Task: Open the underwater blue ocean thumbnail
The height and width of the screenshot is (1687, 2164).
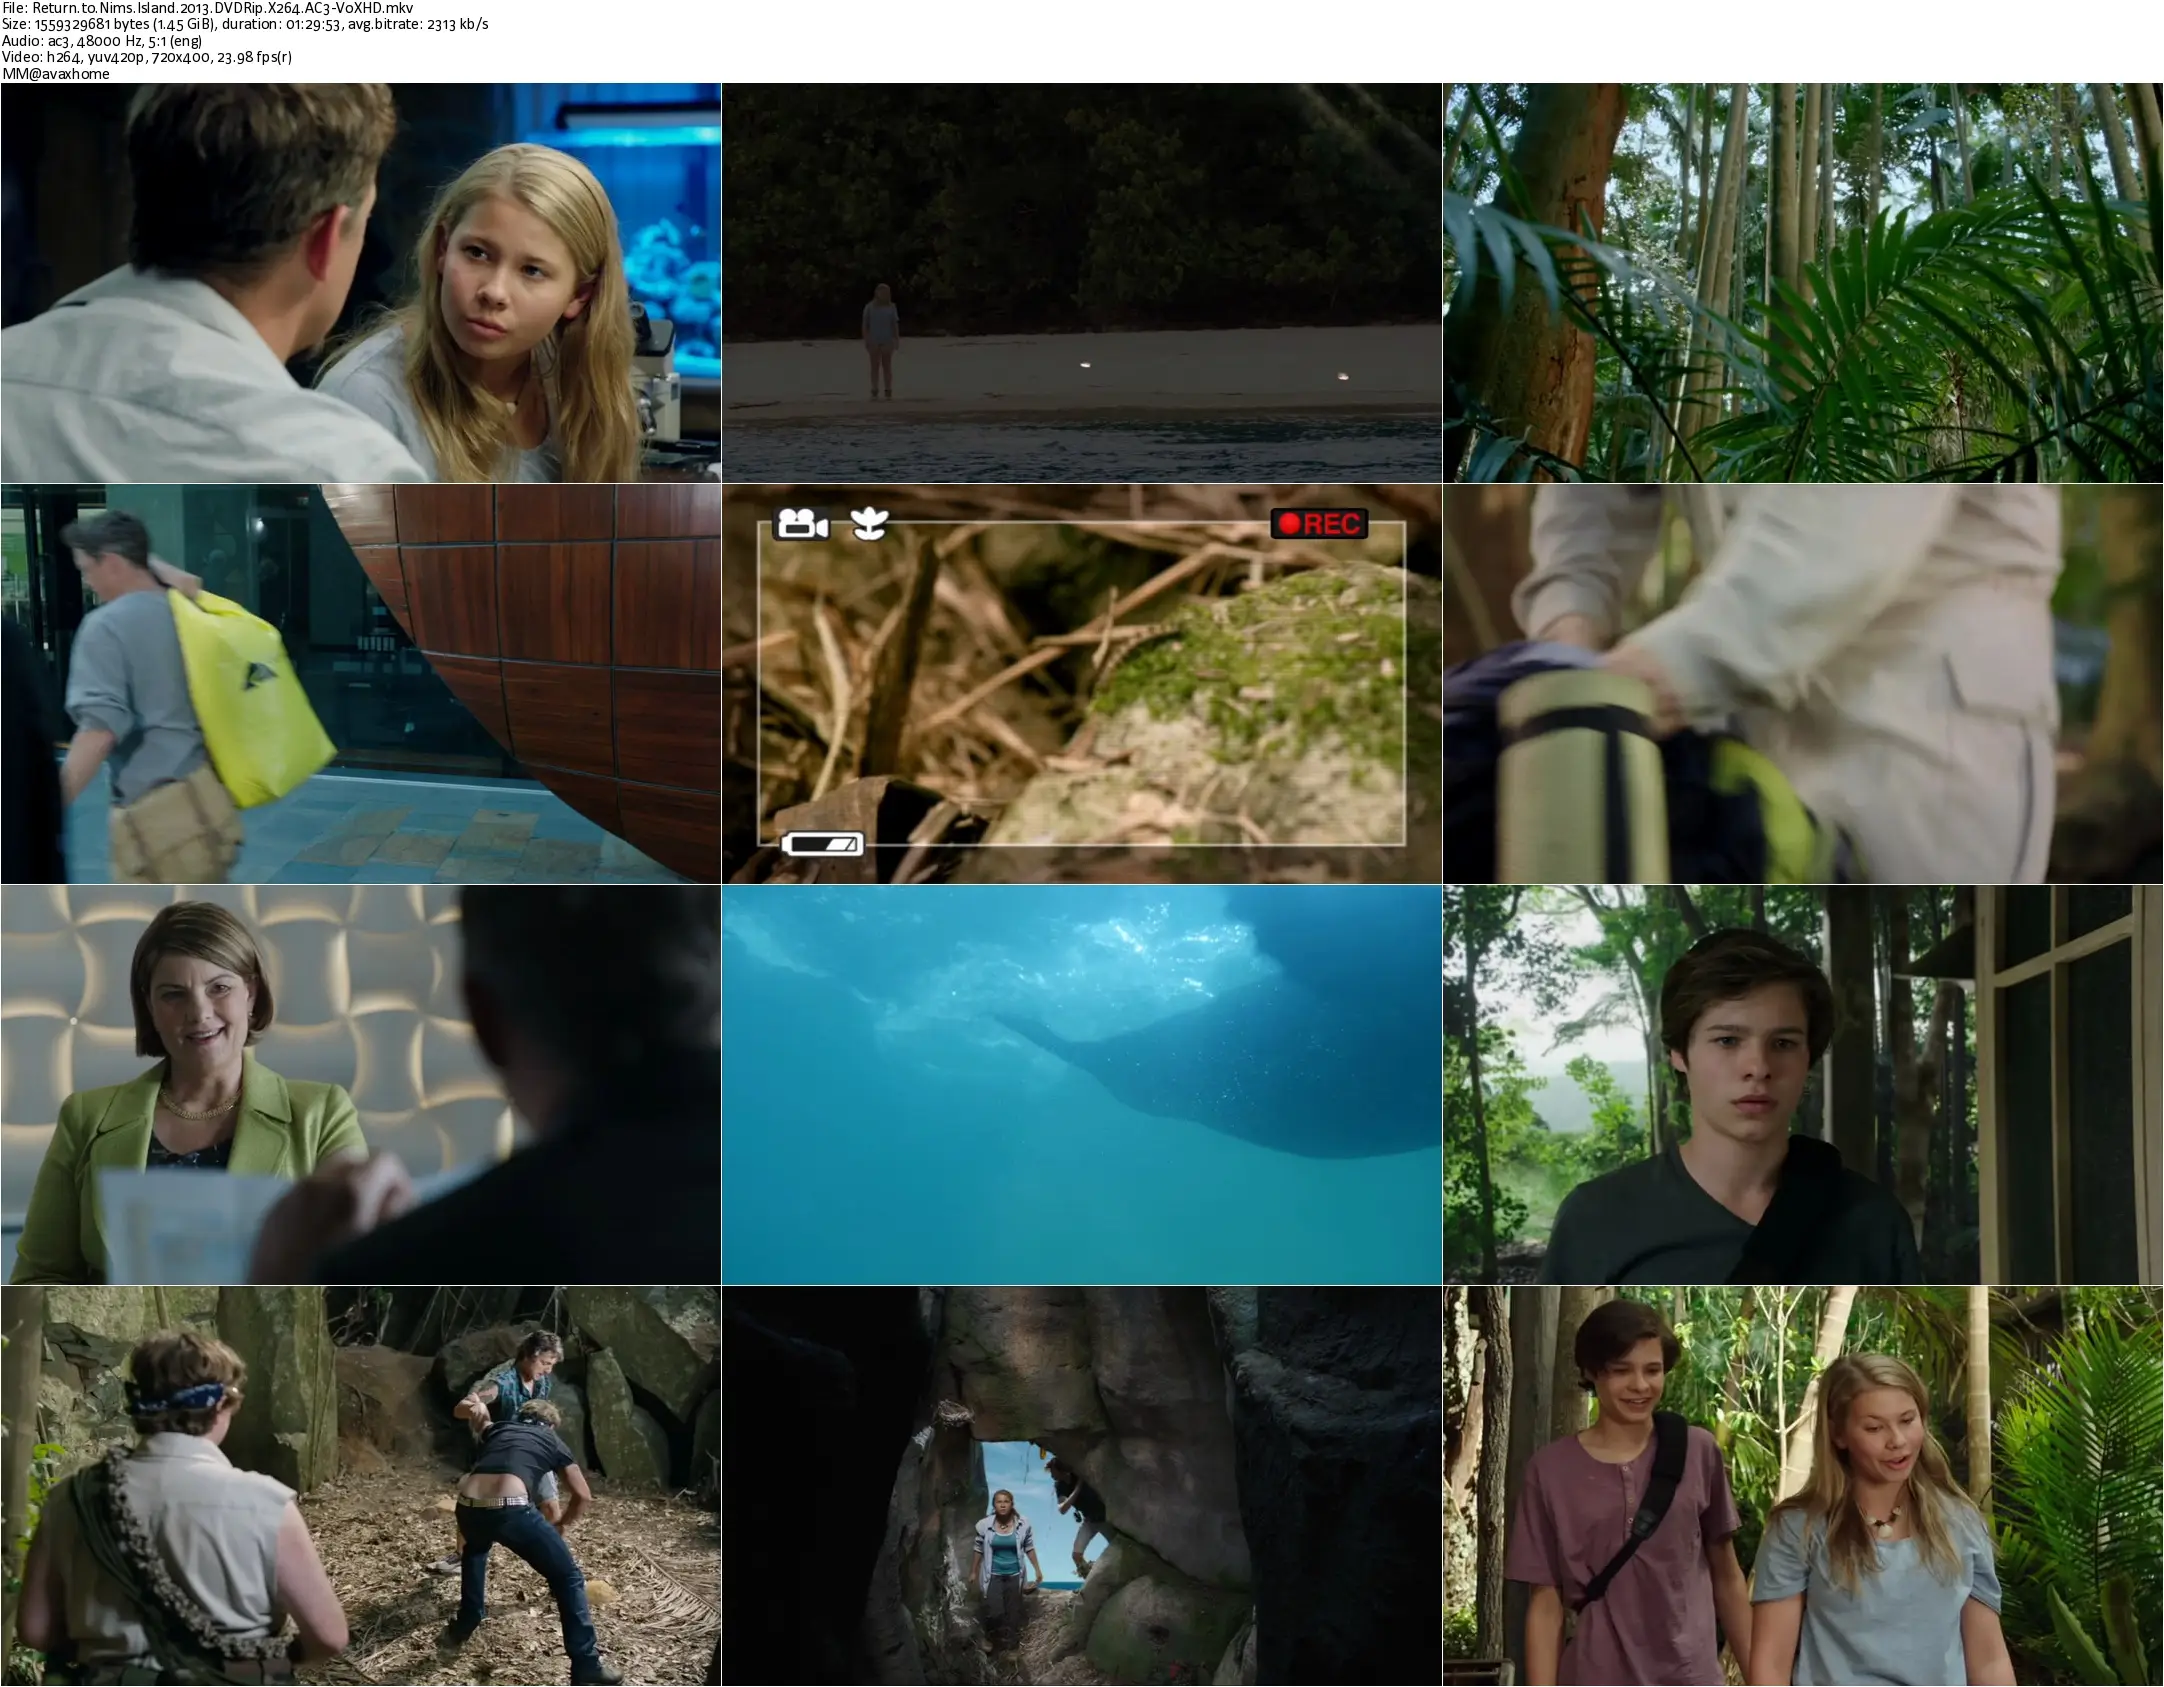Action: tap(1081, 1085)
